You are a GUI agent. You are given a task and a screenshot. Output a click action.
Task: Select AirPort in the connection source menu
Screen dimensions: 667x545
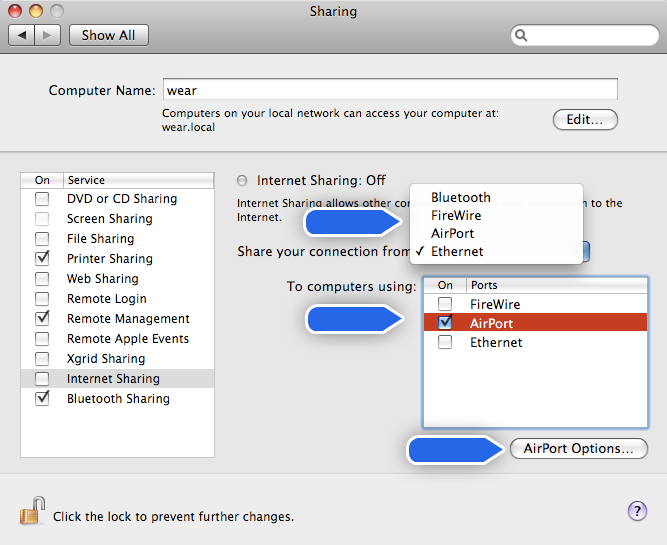click(452, 233)
